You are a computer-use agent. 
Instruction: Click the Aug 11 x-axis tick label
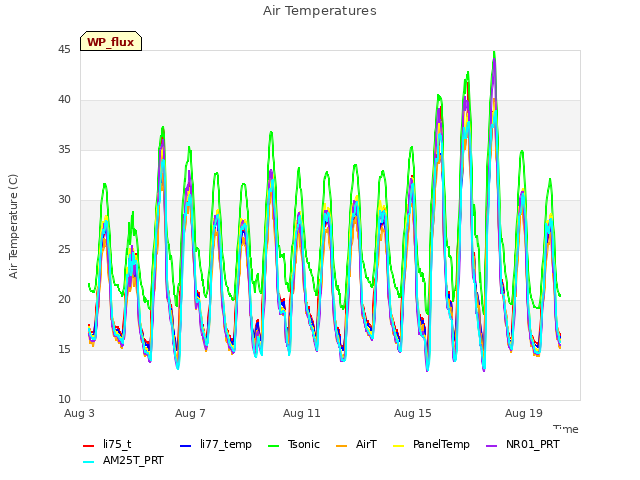[302, 413]
